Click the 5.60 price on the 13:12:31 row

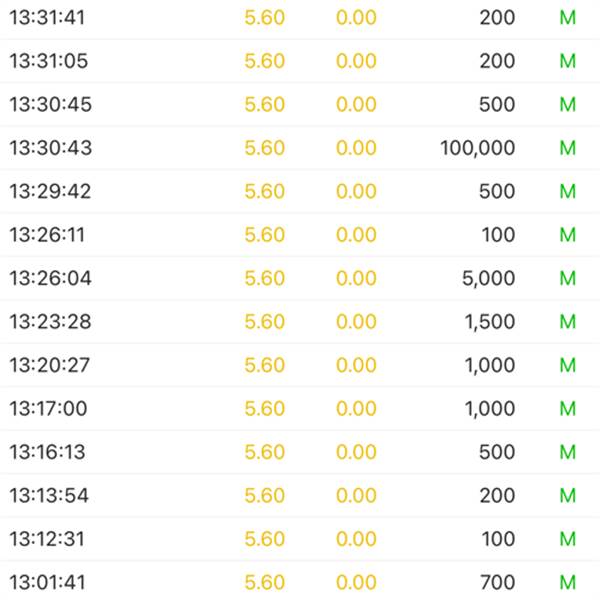coord(264,539)
